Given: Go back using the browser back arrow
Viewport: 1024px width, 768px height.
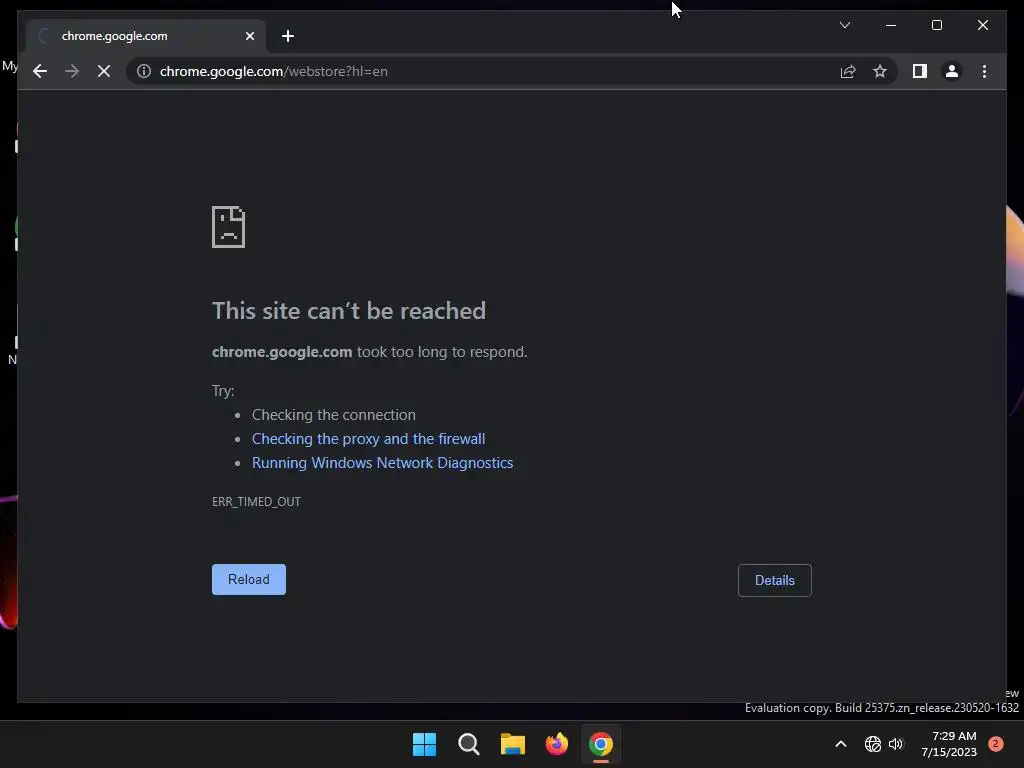Looking at the screenshot, I should click(x=40, y=71).
